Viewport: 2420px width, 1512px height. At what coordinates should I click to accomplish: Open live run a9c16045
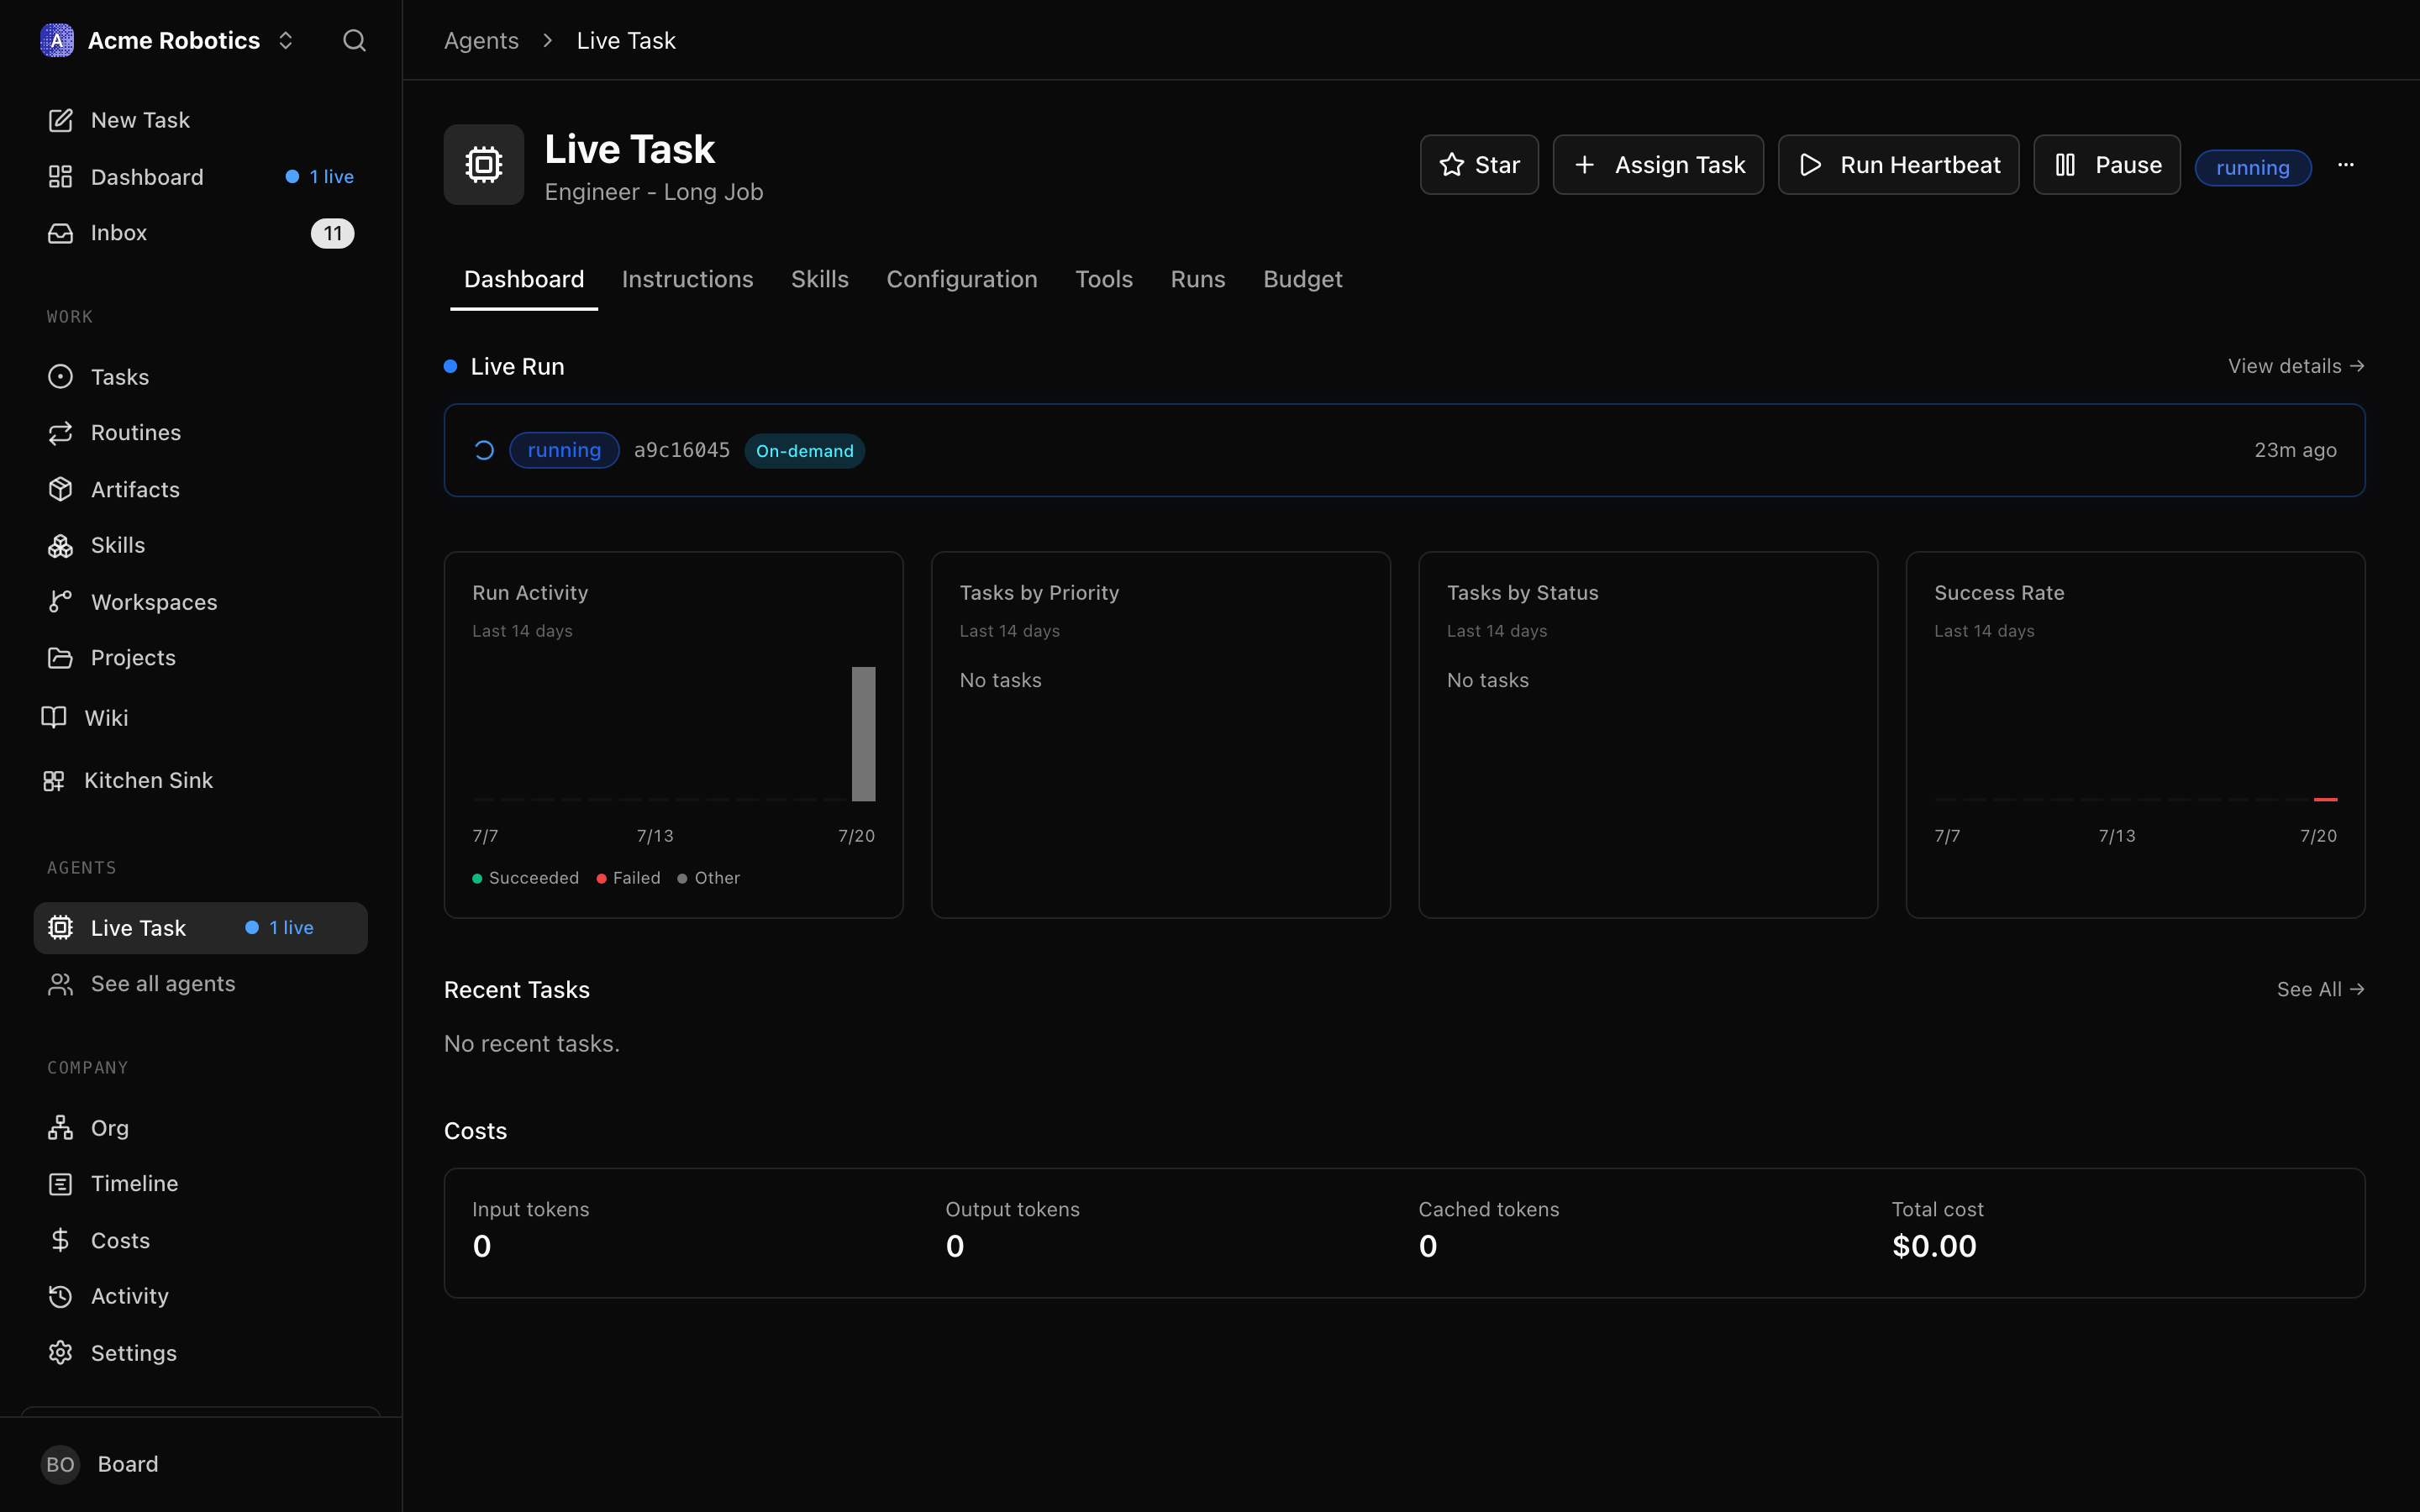(x=1404, y=450)
